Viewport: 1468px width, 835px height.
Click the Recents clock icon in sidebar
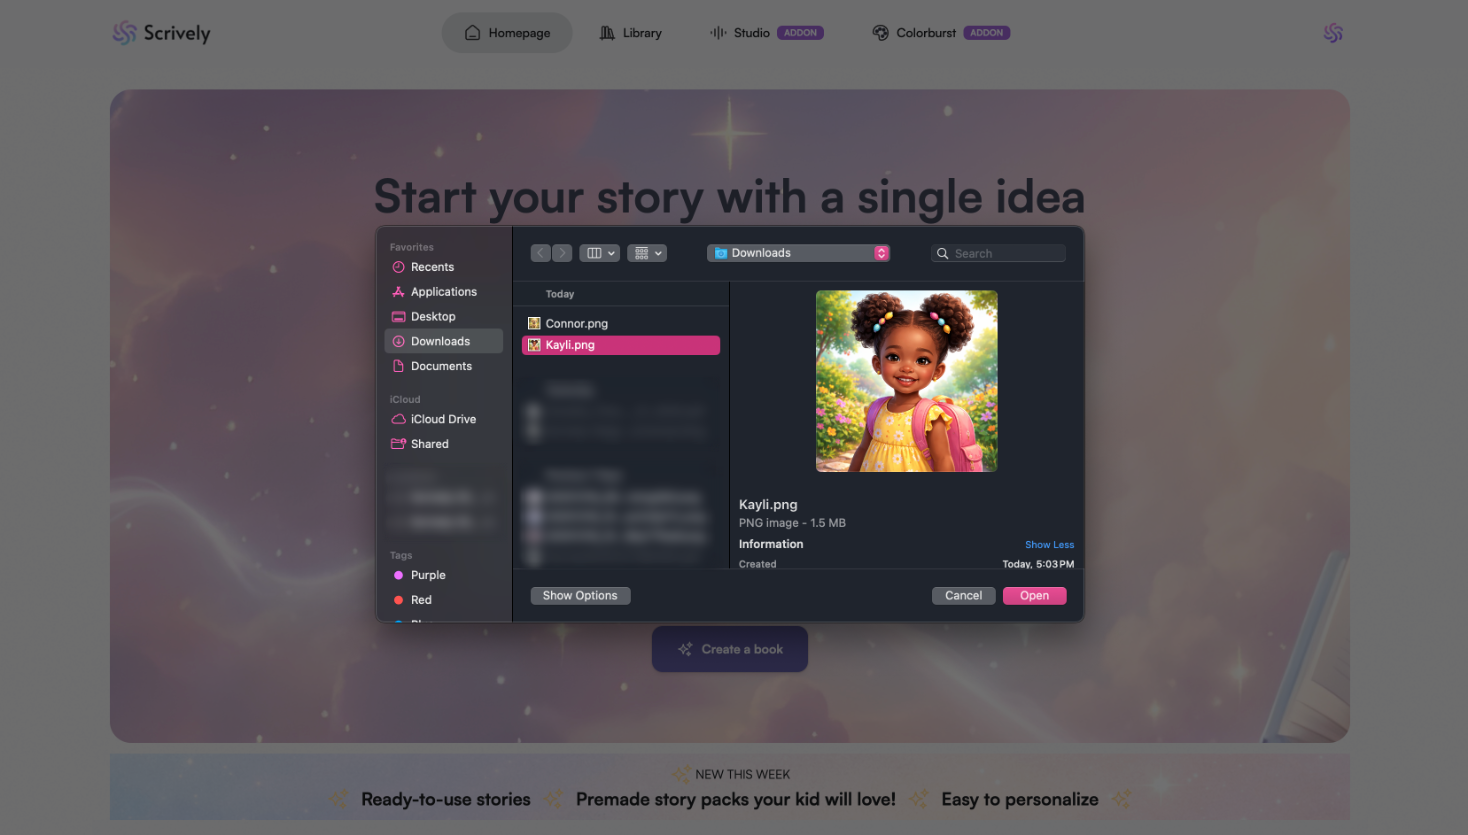pyautogui.click(x=398, y=267)
